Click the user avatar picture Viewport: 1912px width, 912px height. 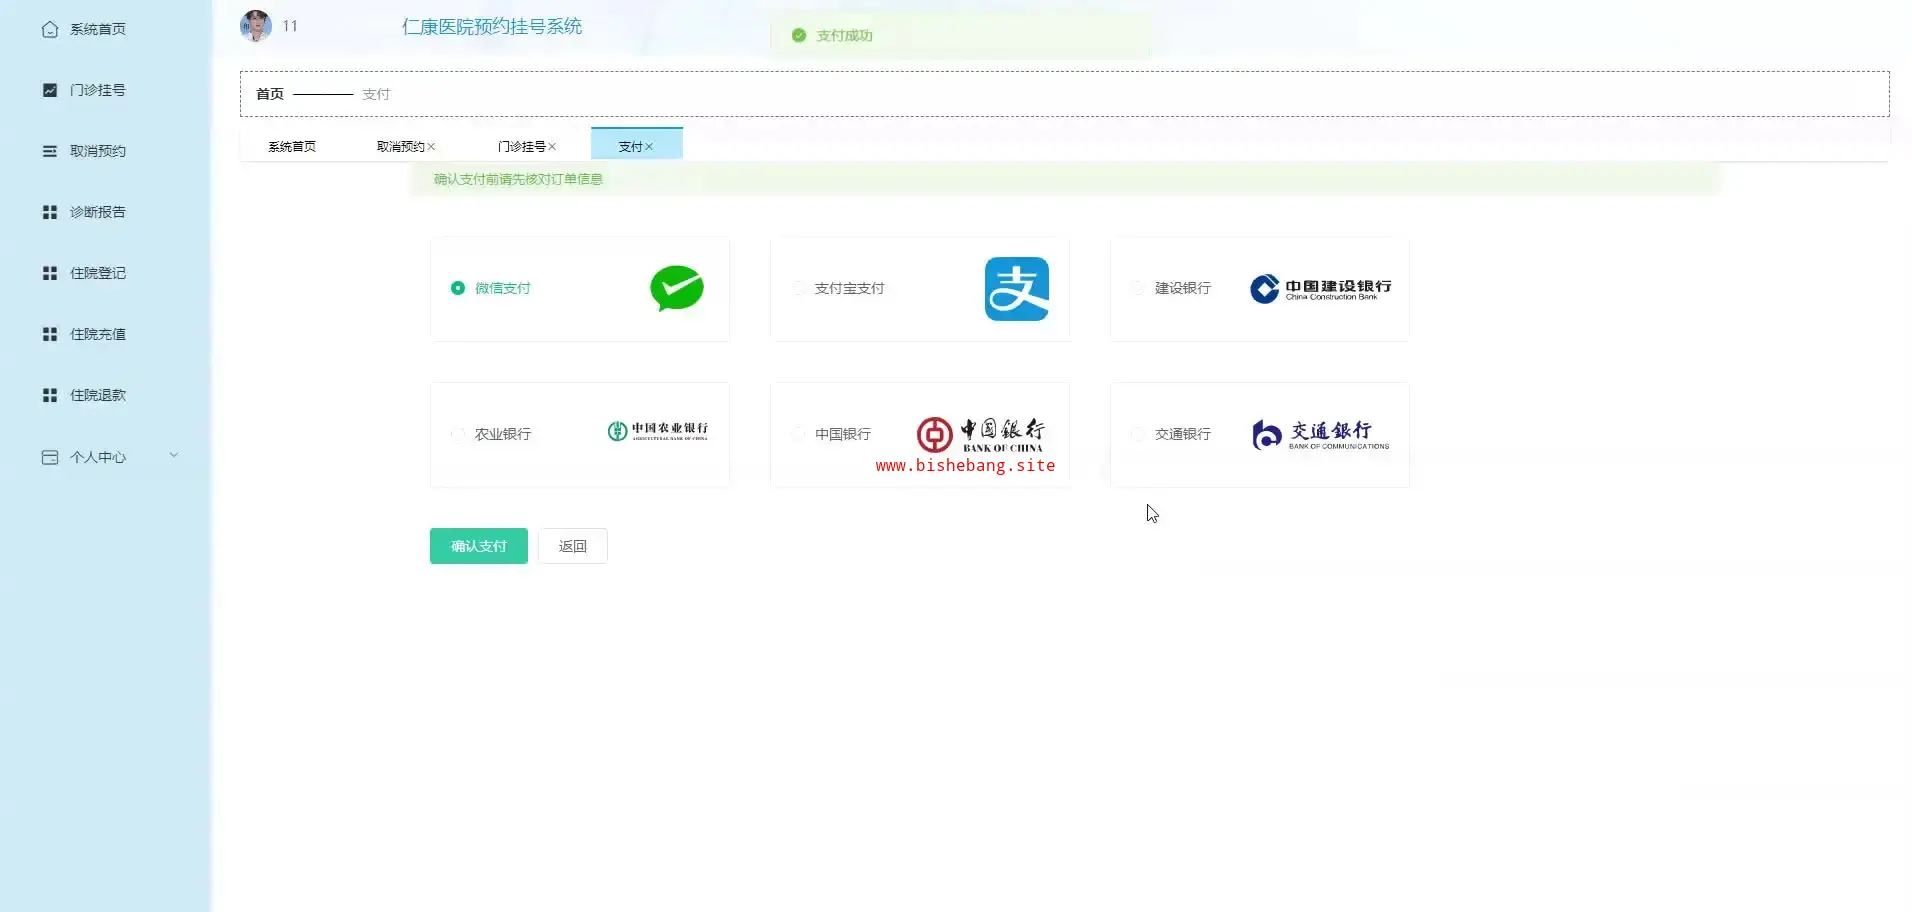(x=256, y=26)
